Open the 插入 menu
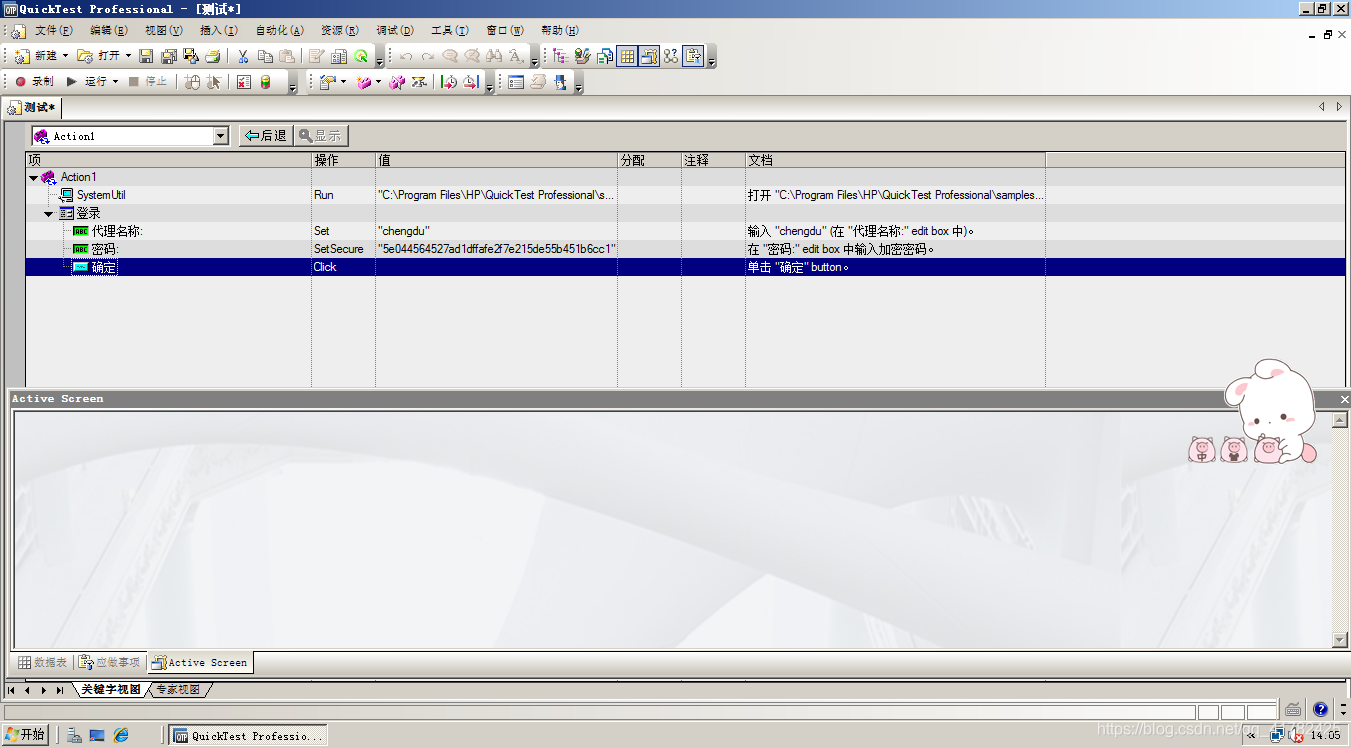The height and width of the screenshot is (748, 1351). click(218, 31)
